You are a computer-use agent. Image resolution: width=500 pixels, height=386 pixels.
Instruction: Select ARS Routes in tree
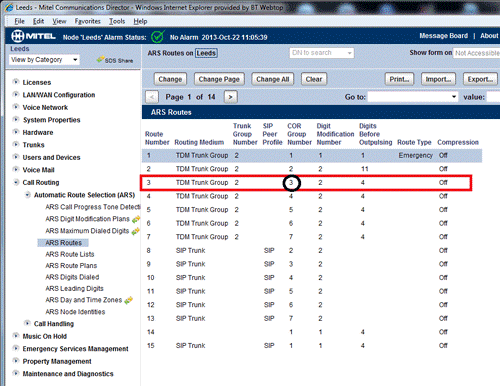(63, 243)
